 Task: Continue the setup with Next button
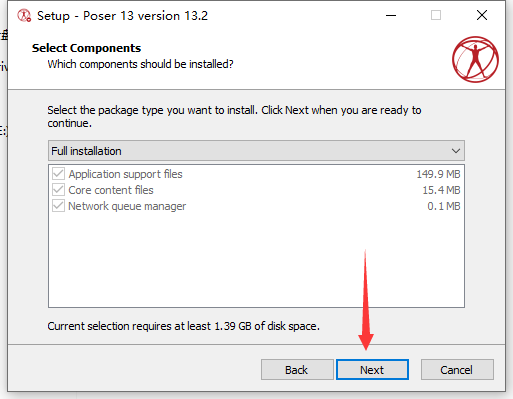pyautogui.click(x=372, y=369)
